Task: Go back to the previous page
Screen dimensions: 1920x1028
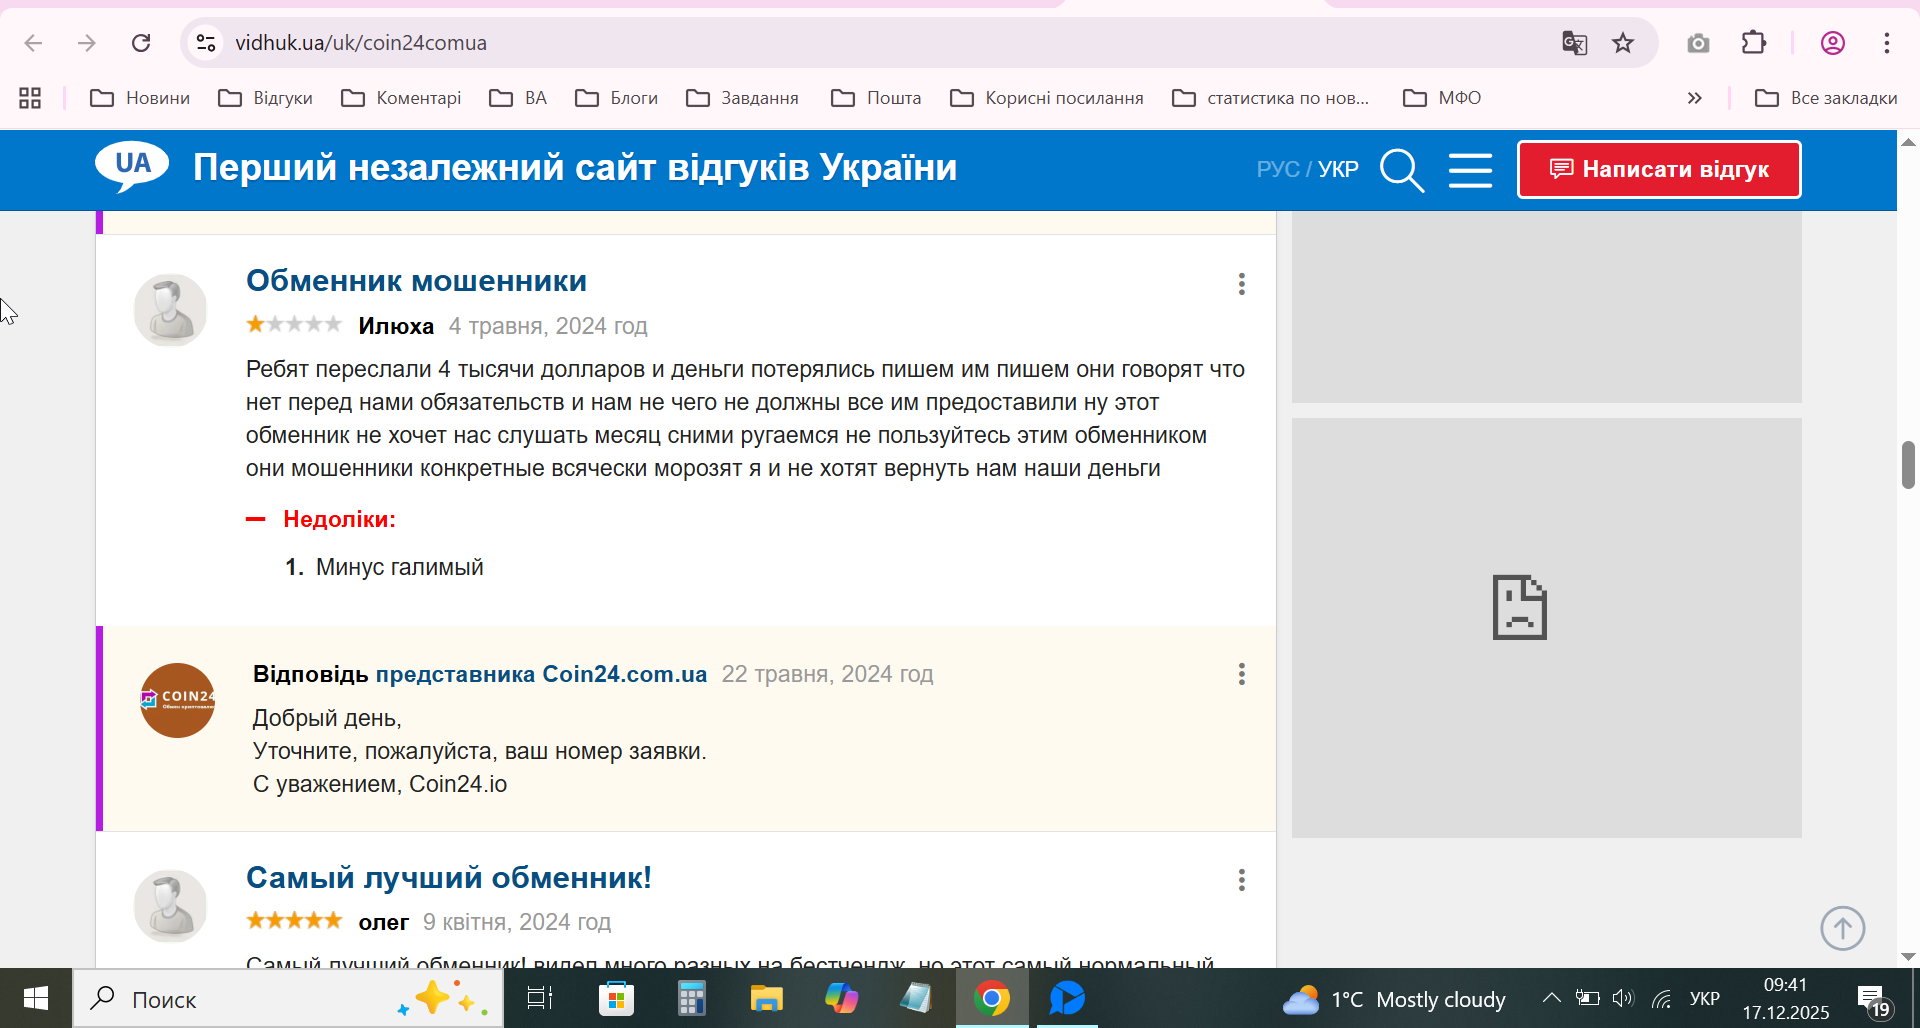Action: (x=33, y=43)
